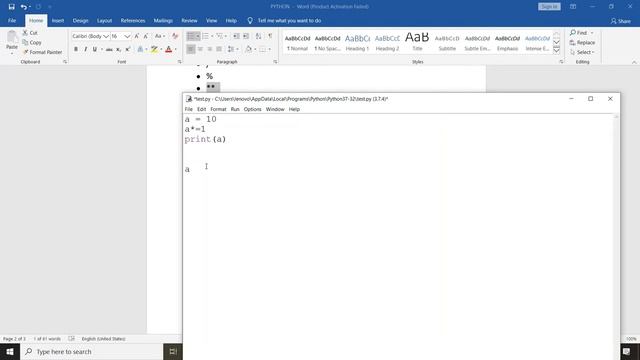Select Center alignment

(x=200, y=49)
